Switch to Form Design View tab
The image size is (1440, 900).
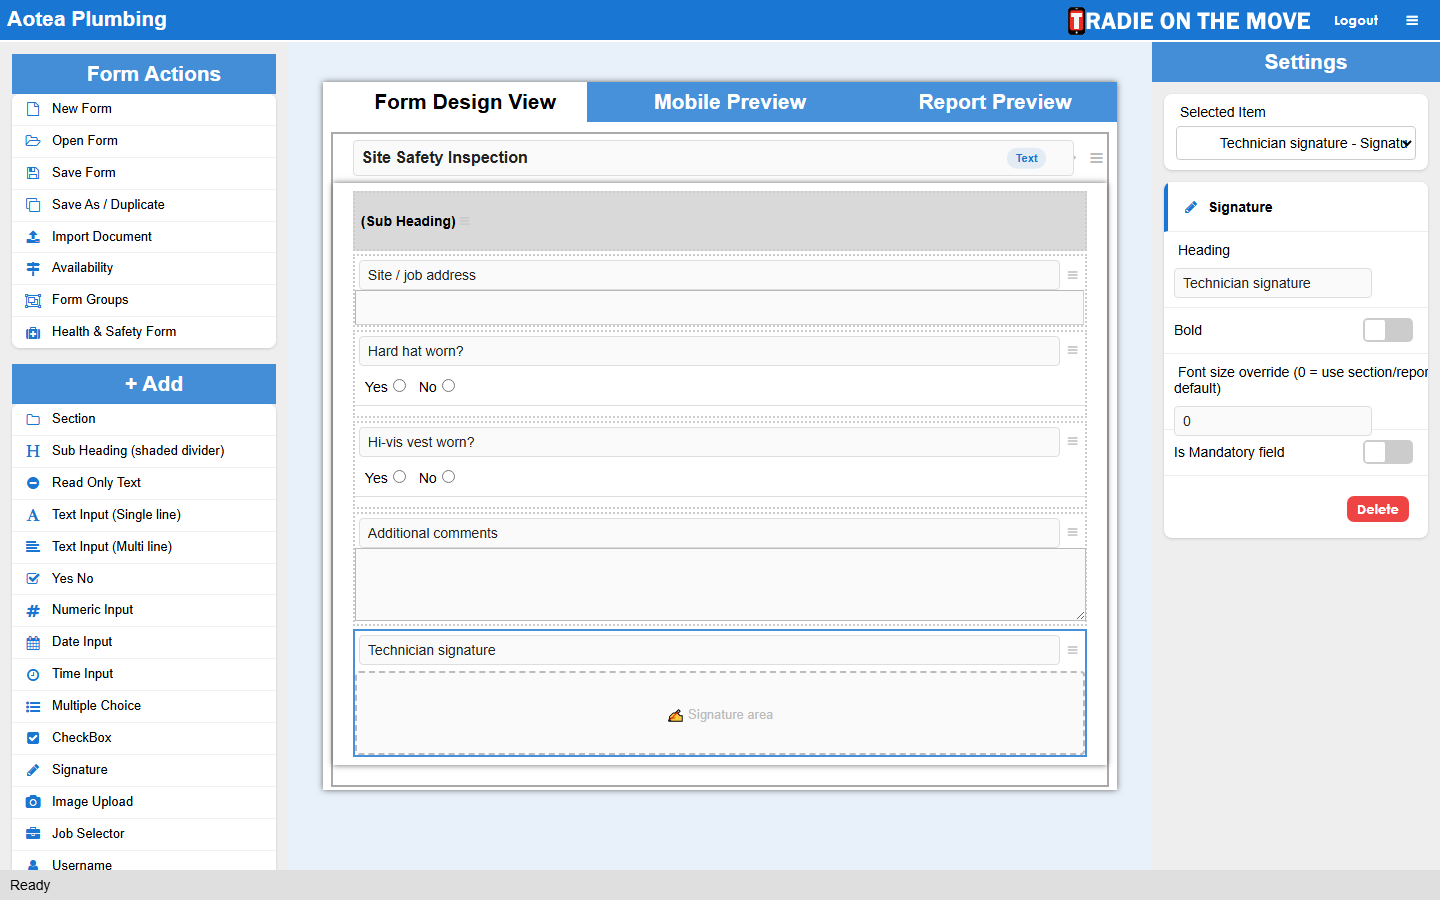coord(465,102)
